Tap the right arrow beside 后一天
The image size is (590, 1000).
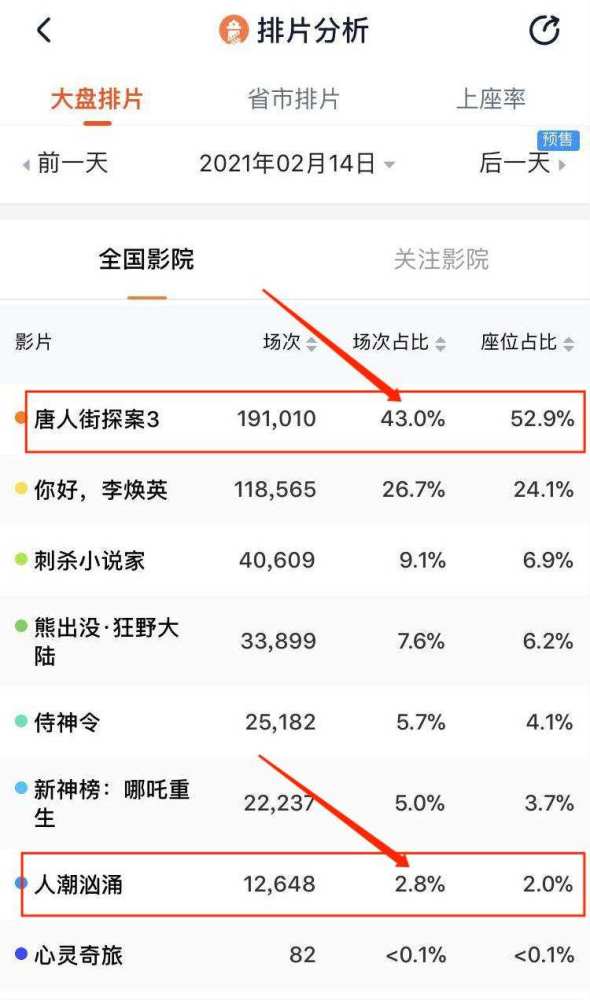click(x=562, y=165)
